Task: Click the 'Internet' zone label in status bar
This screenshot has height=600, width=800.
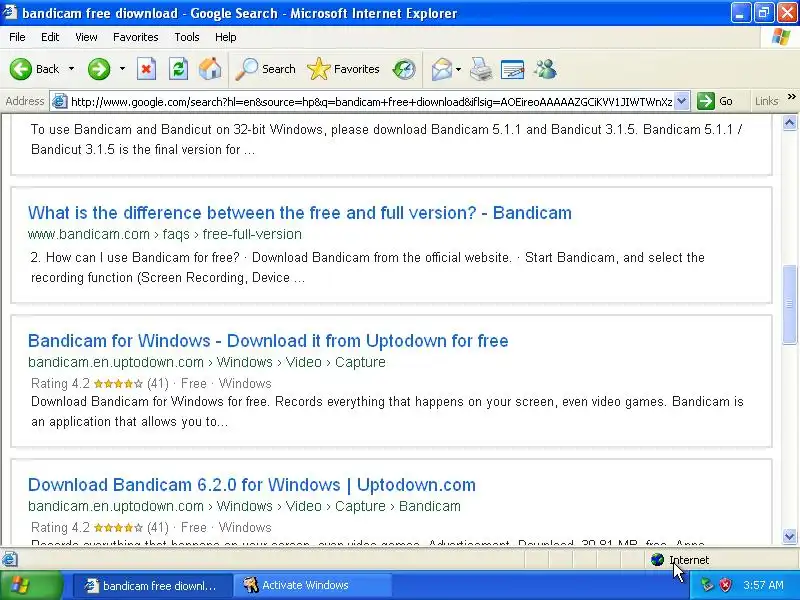Action: point(689,560)
